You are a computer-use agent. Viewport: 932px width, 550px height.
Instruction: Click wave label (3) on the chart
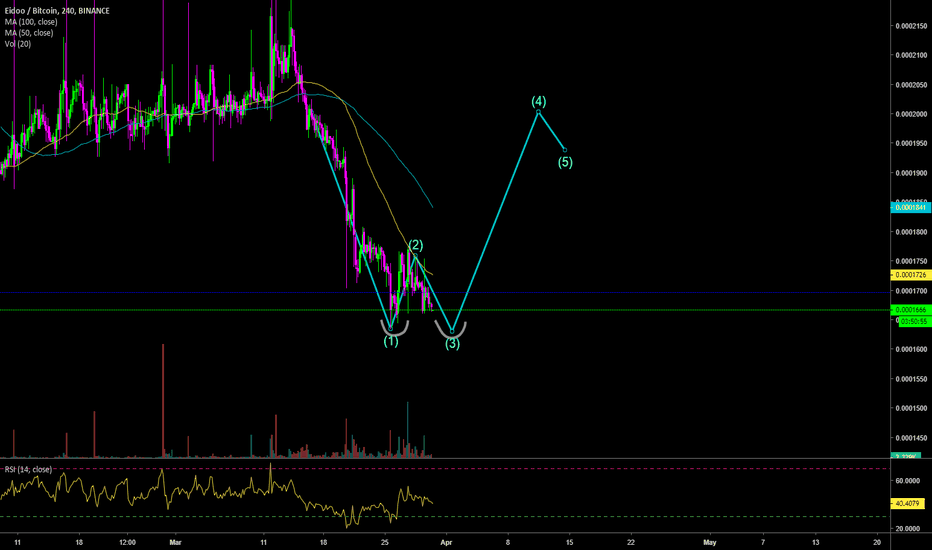coord(452,344)
